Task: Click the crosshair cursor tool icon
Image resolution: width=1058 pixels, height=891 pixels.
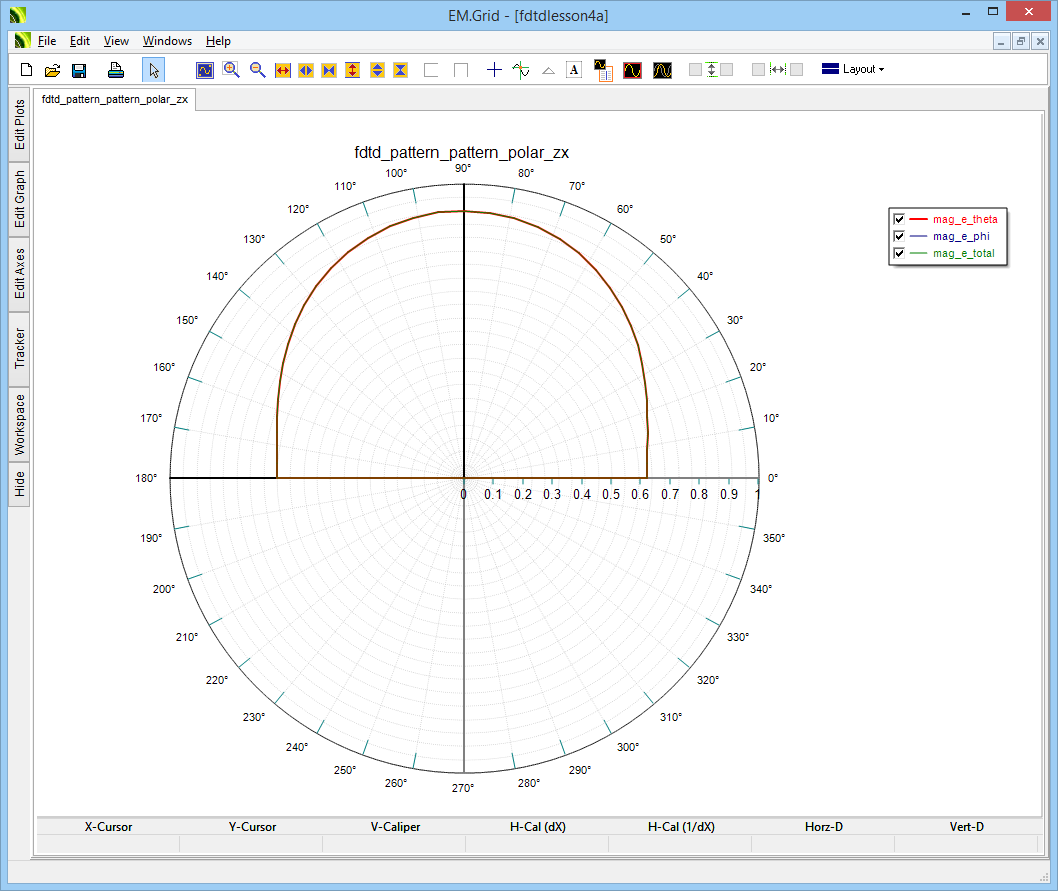Action: [494, 70]
